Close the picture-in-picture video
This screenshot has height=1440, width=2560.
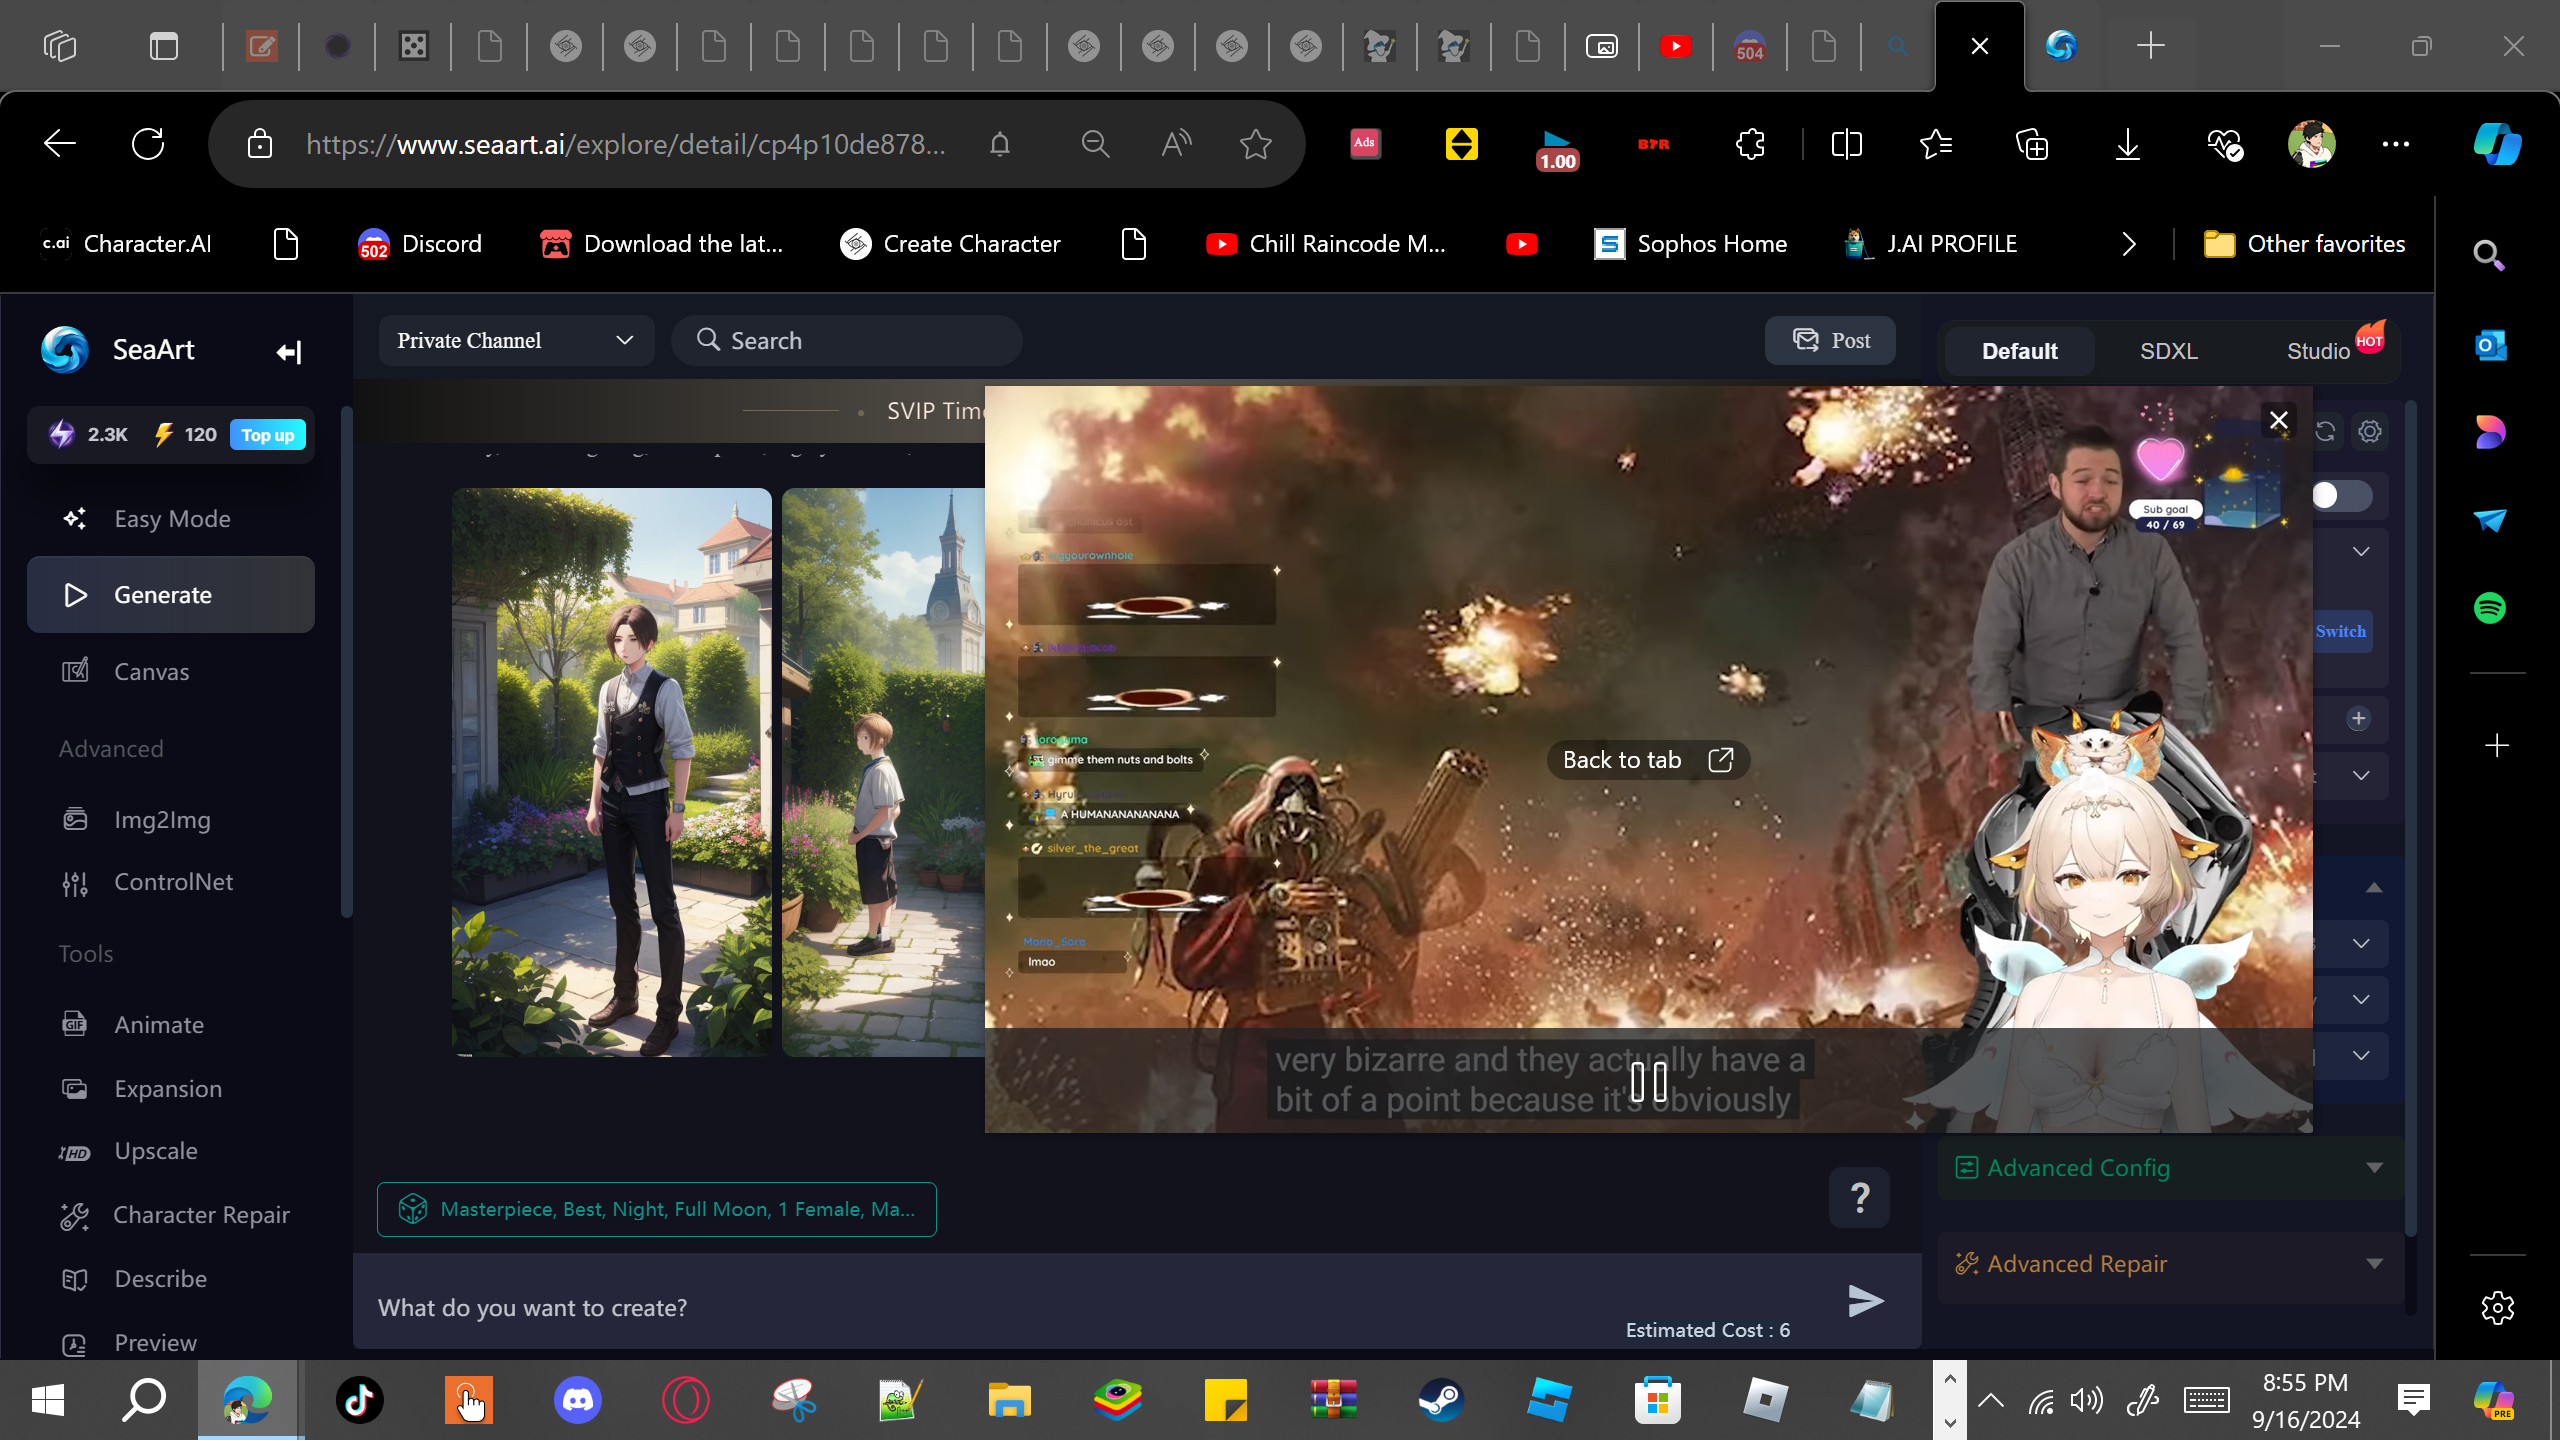click(2278, 420)
